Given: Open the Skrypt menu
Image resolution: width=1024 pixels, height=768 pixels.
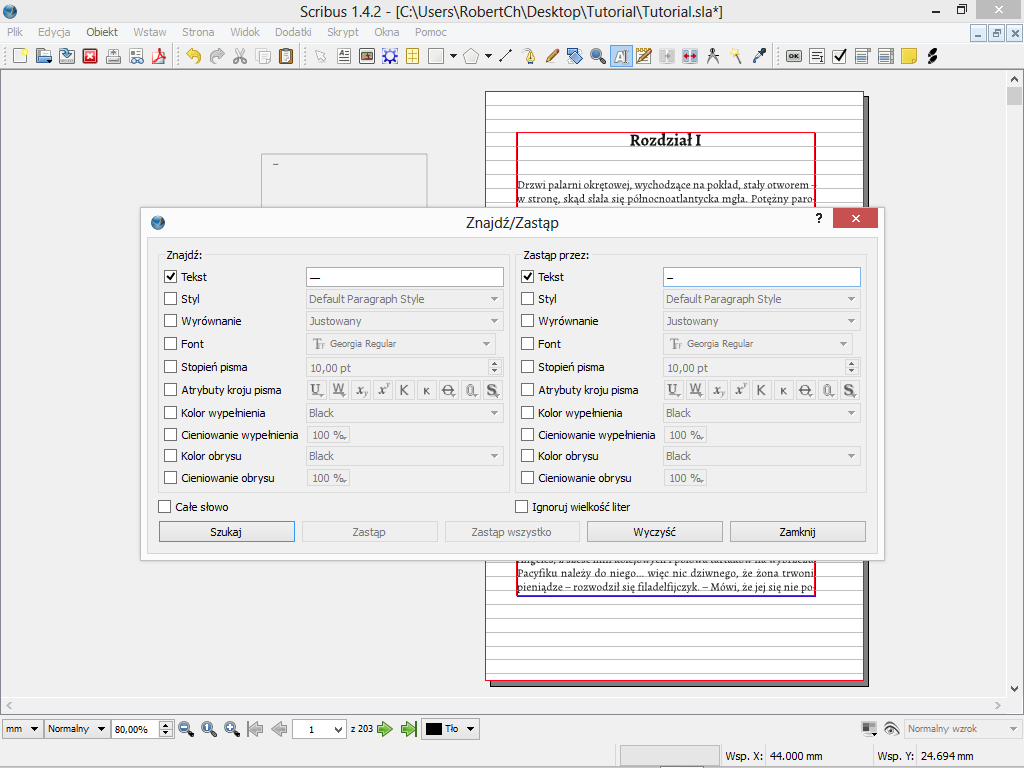Looking at the screenshot, I should click(342, 32).
